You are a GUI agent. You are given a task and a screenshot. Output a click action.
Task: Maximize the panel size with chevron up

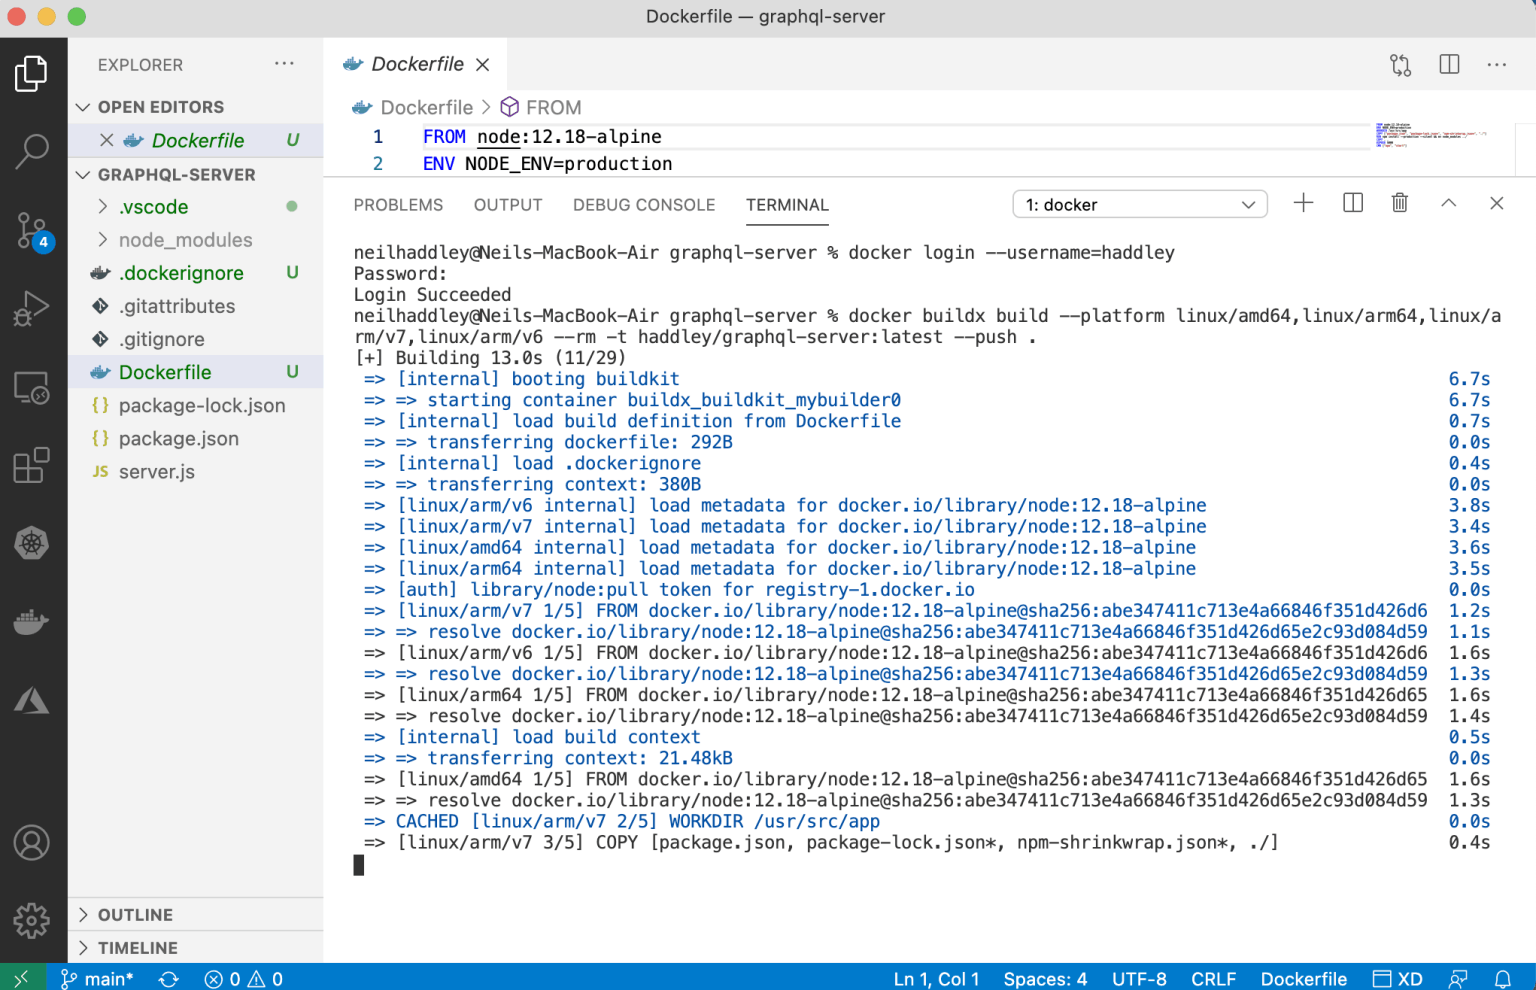(1448, 203)
